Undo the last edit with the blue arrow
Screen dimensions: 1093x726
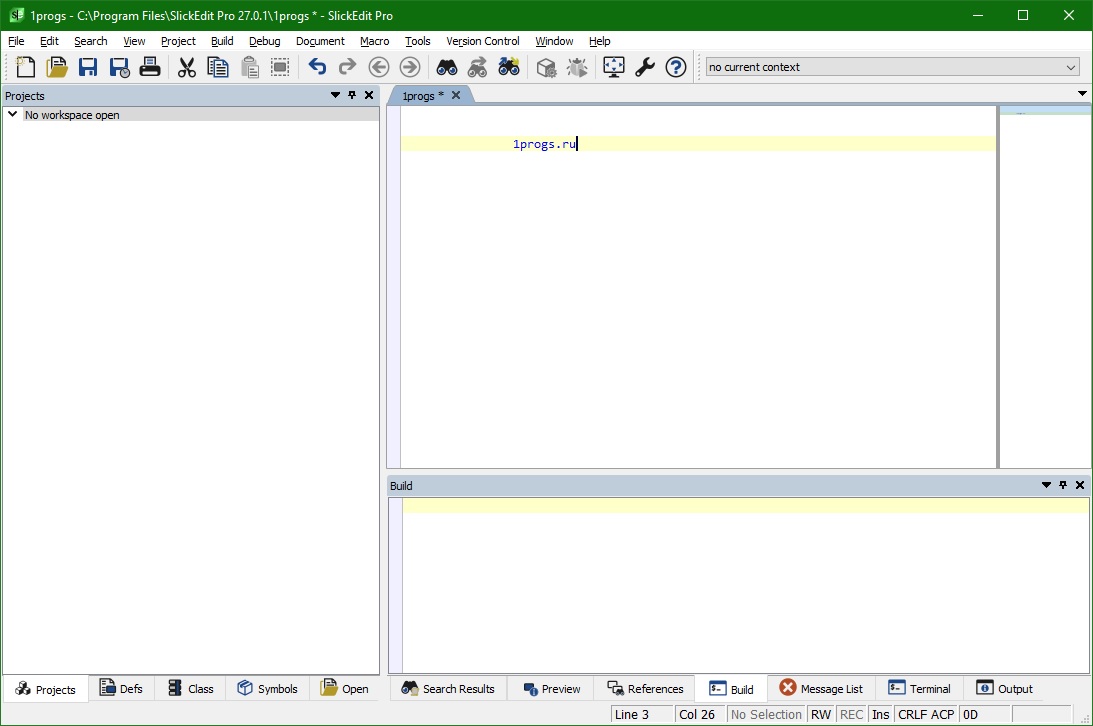[x=317, y=67]
